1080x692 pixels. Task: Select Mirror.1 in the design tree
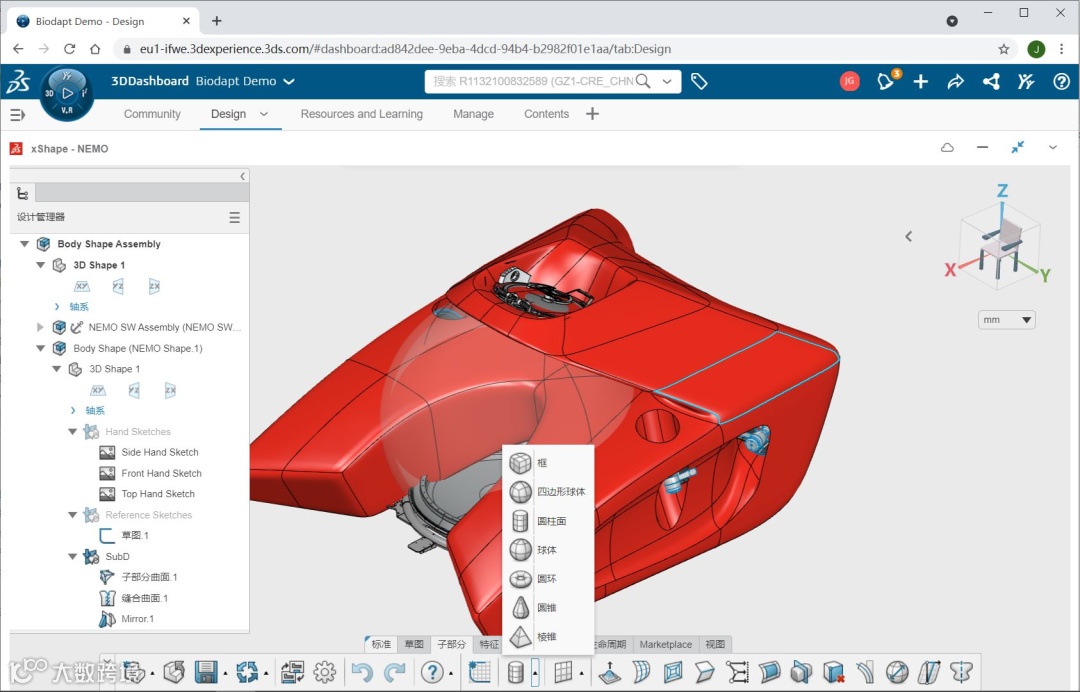(138, 619)
